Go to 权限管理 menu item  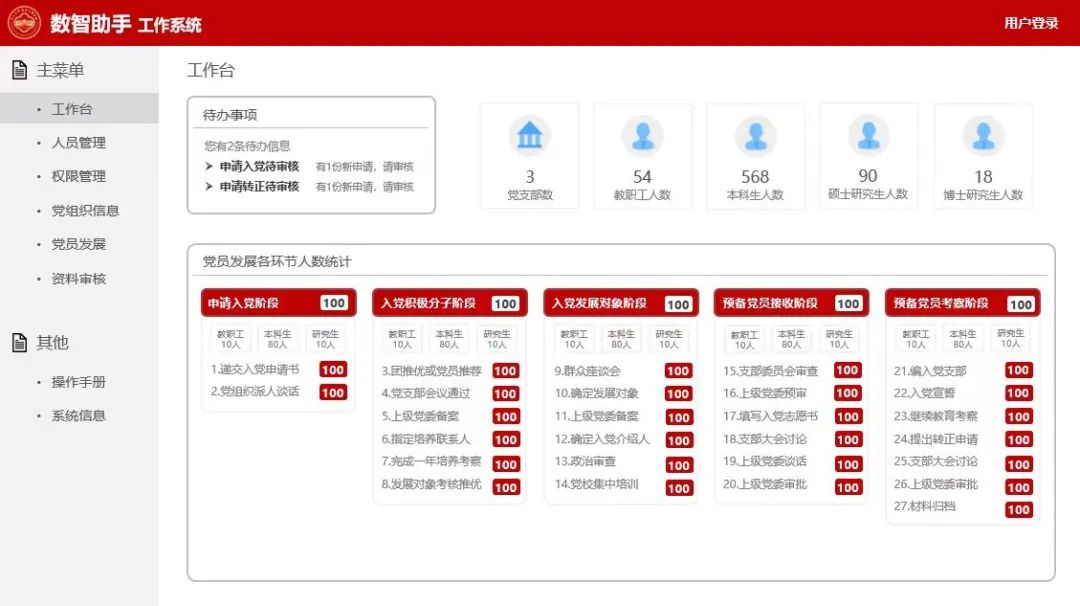pyautogui.click(x=78, y=176)
